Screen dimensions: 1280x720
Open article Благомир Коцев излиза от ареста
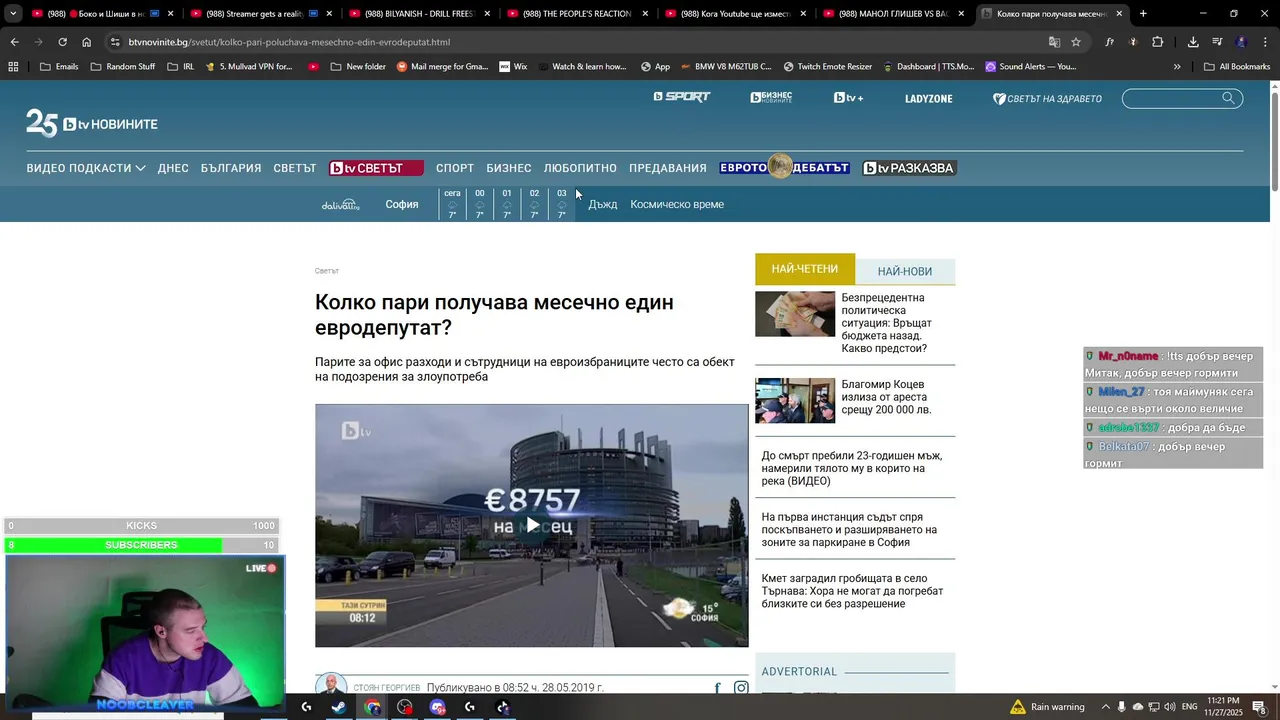pyautogui.click(x=886, y=397)
